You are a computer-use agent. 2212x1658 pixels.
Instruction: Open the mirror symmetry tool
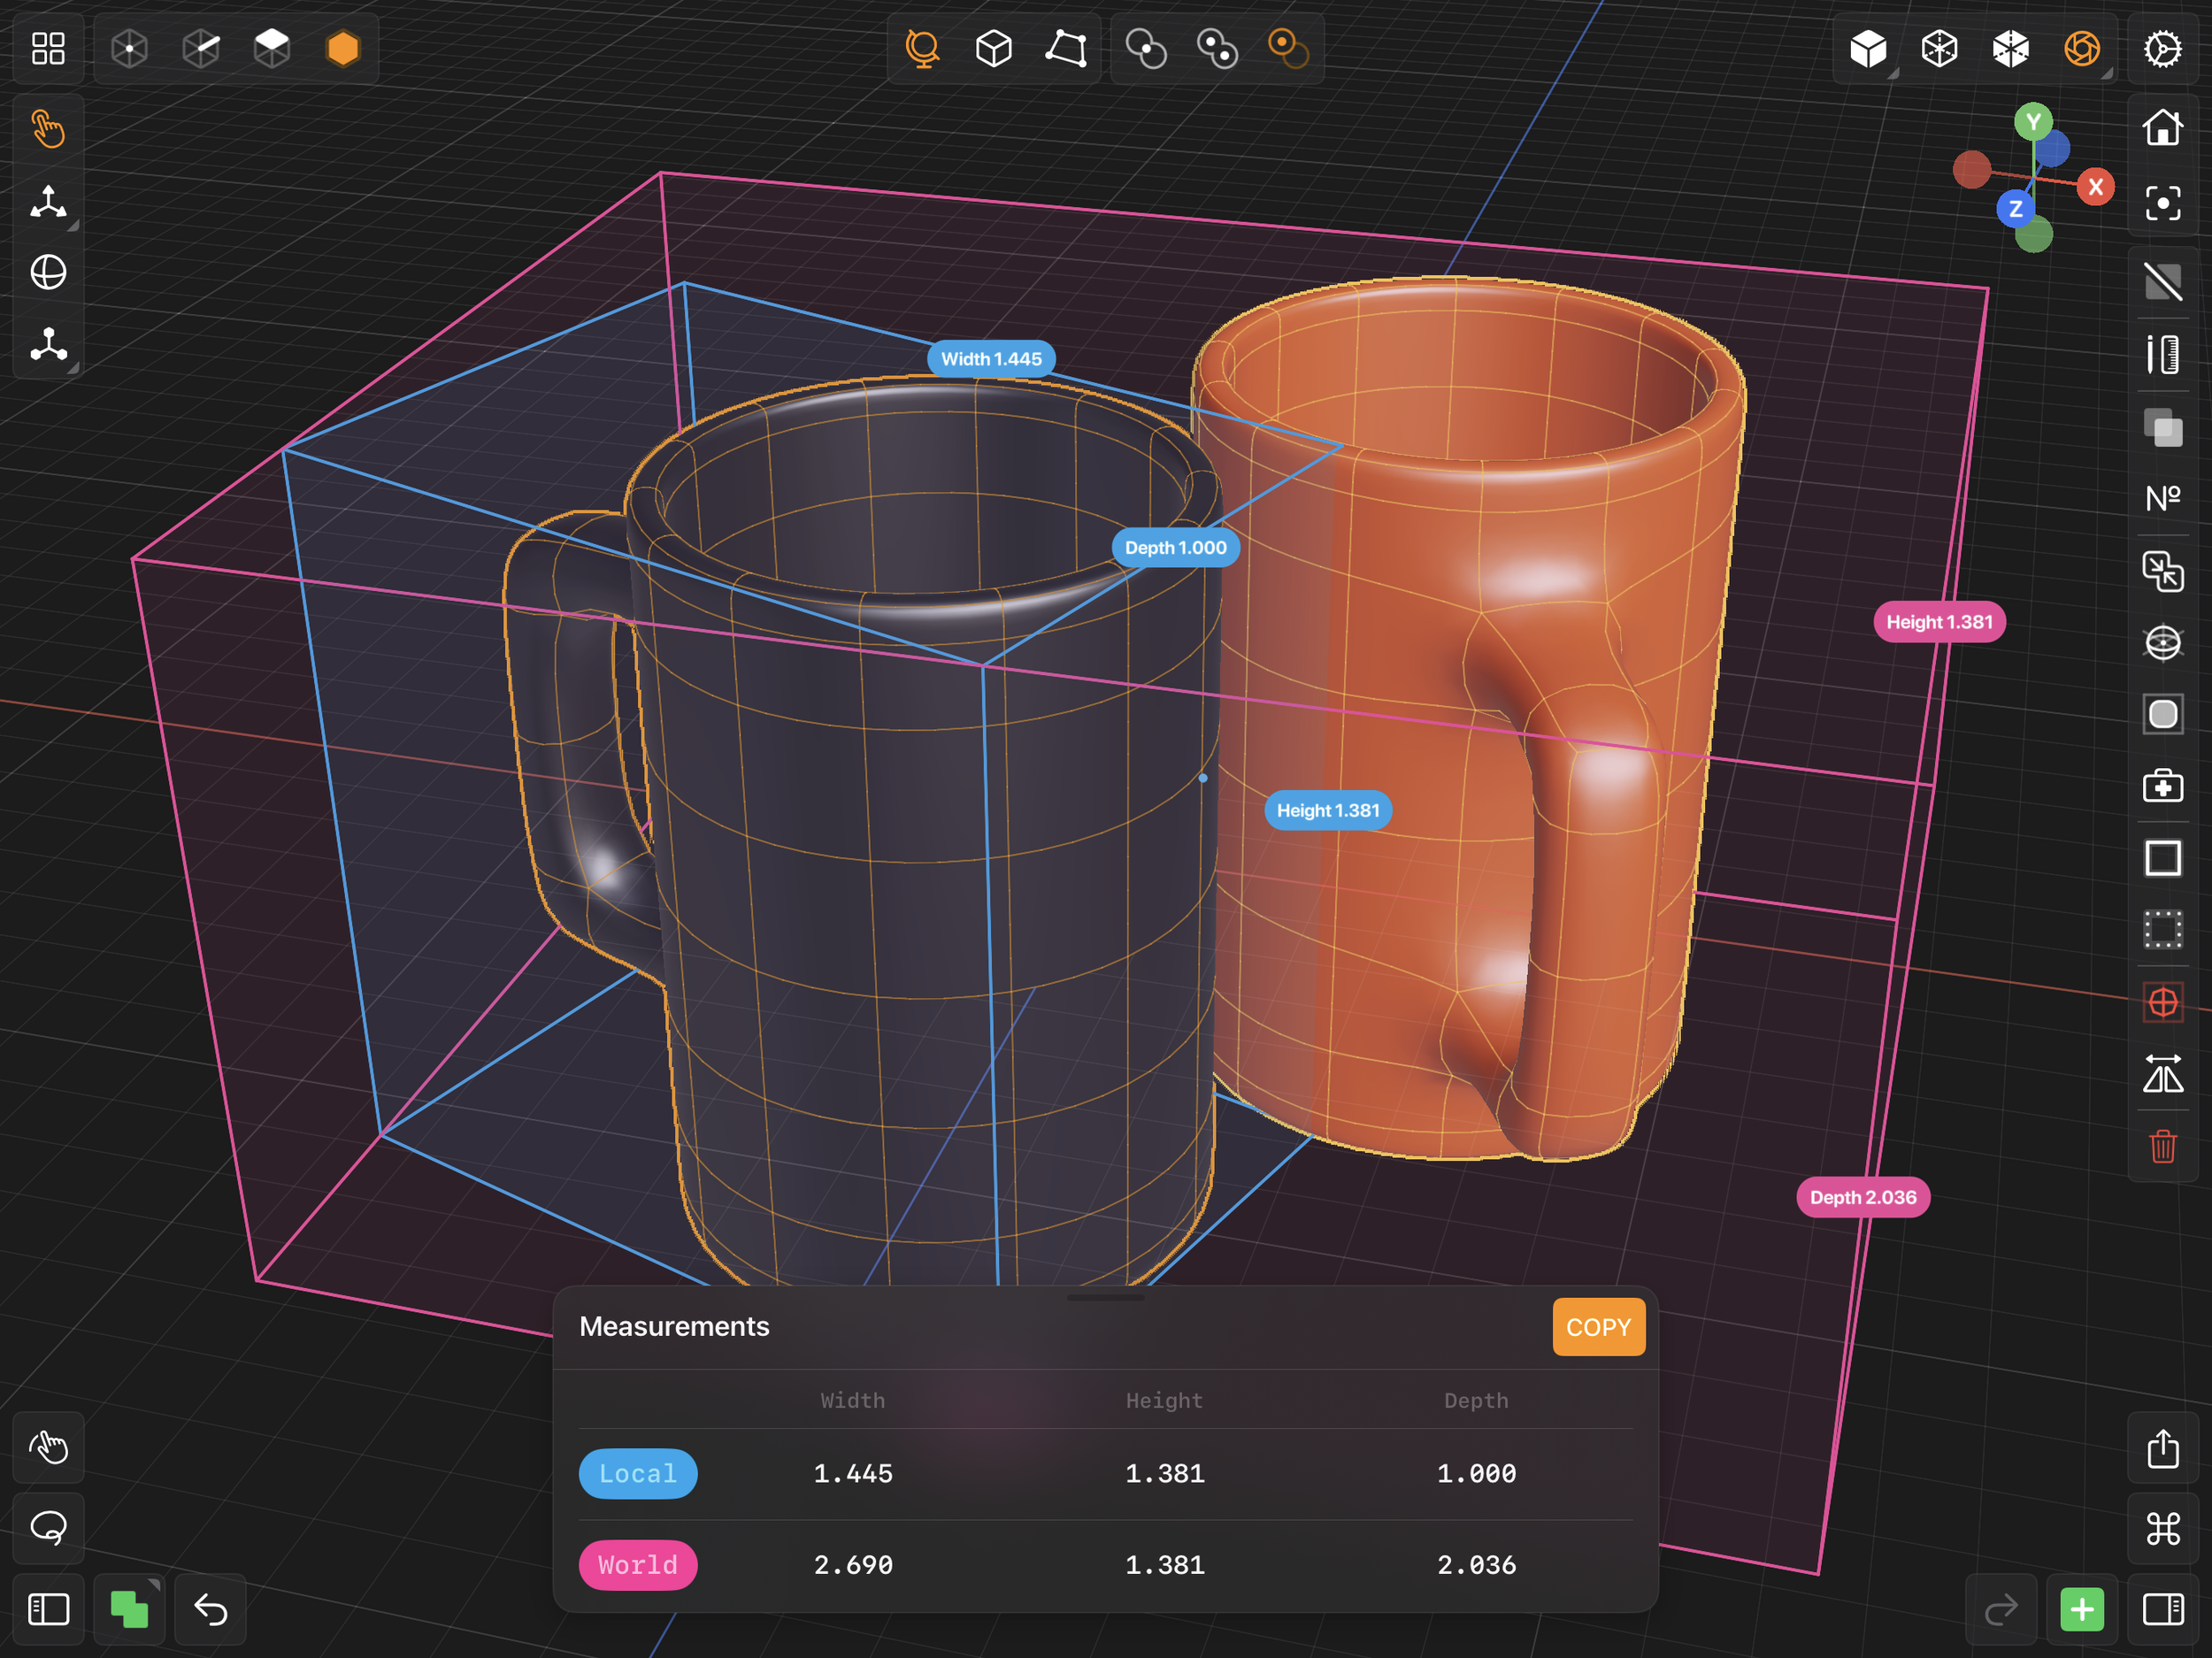point(2162,1074)
